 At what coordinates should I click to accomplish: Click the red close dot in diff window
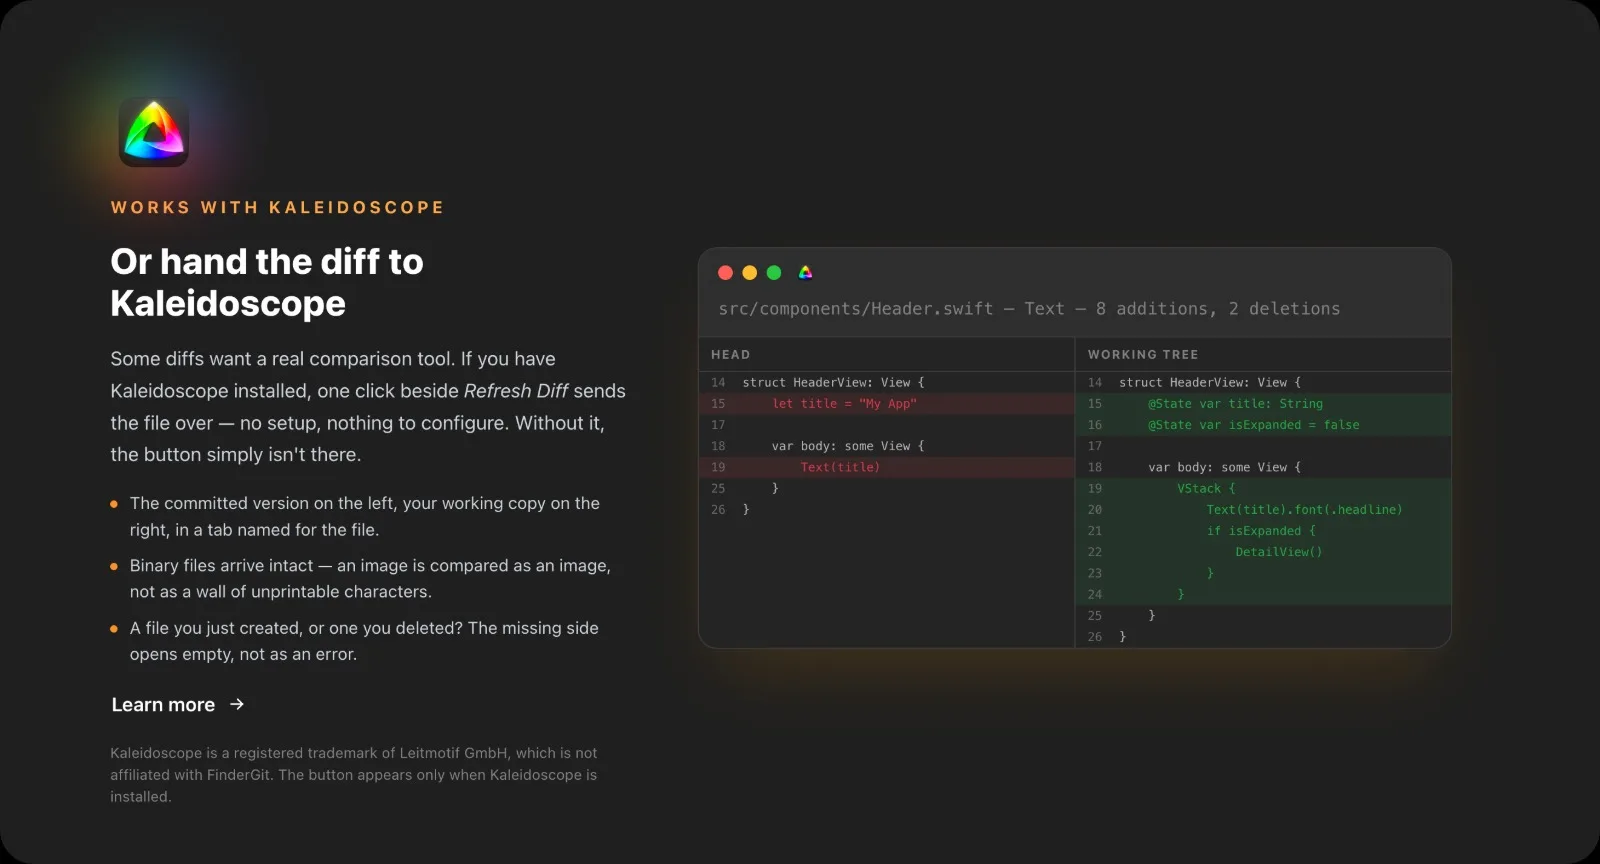pos(726,273)
